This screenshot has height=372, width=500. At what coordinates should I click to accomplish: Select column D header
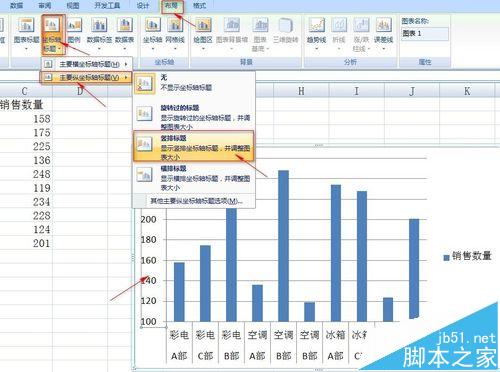click(x=80, y=91)
